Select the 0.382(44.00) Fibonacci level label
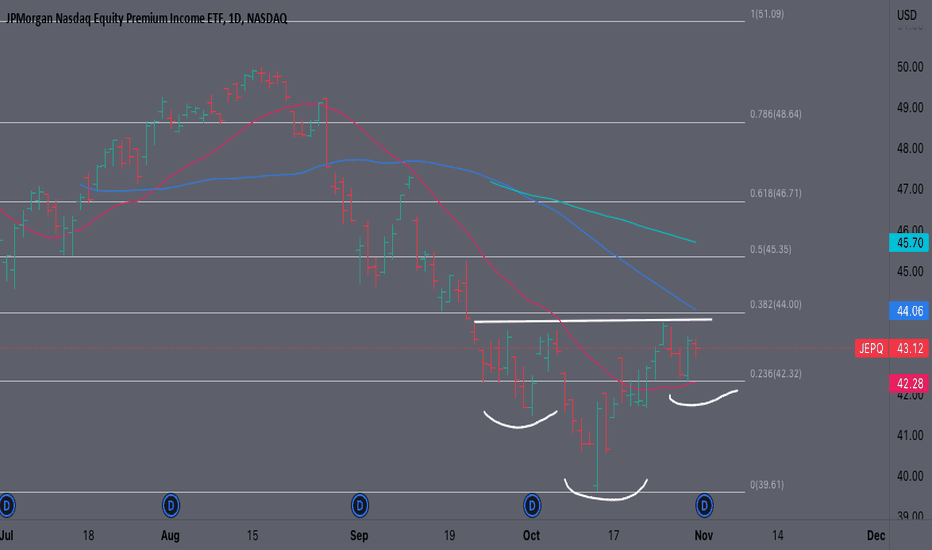Viewport: 932px width, 550px height. tap(776, 304)
